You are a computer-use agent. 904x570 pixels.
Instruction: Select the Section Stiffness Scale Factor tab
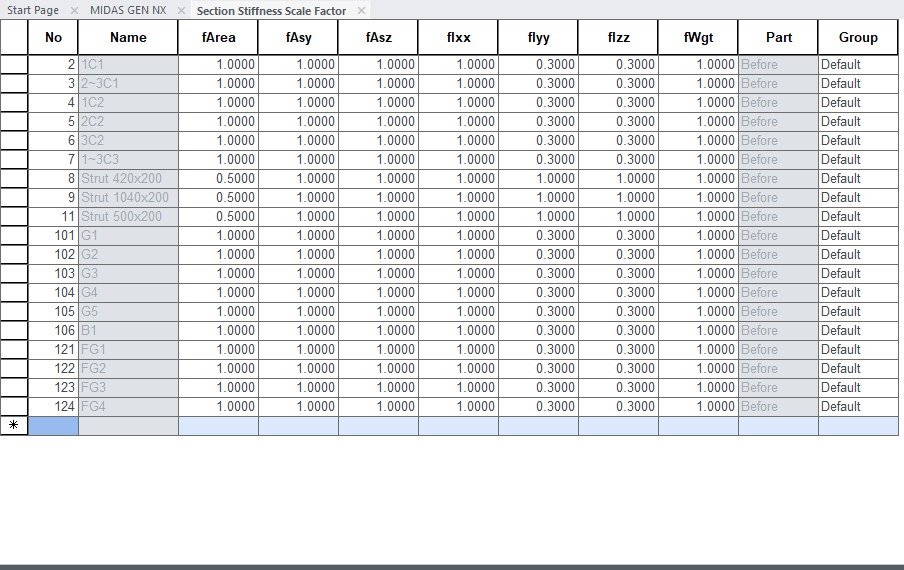(271, 10)
